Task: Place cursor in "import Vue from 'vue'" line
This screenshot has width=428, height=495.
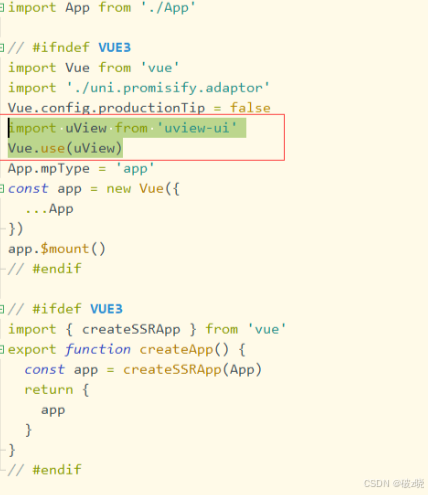Action: click(x=94, y=68)
